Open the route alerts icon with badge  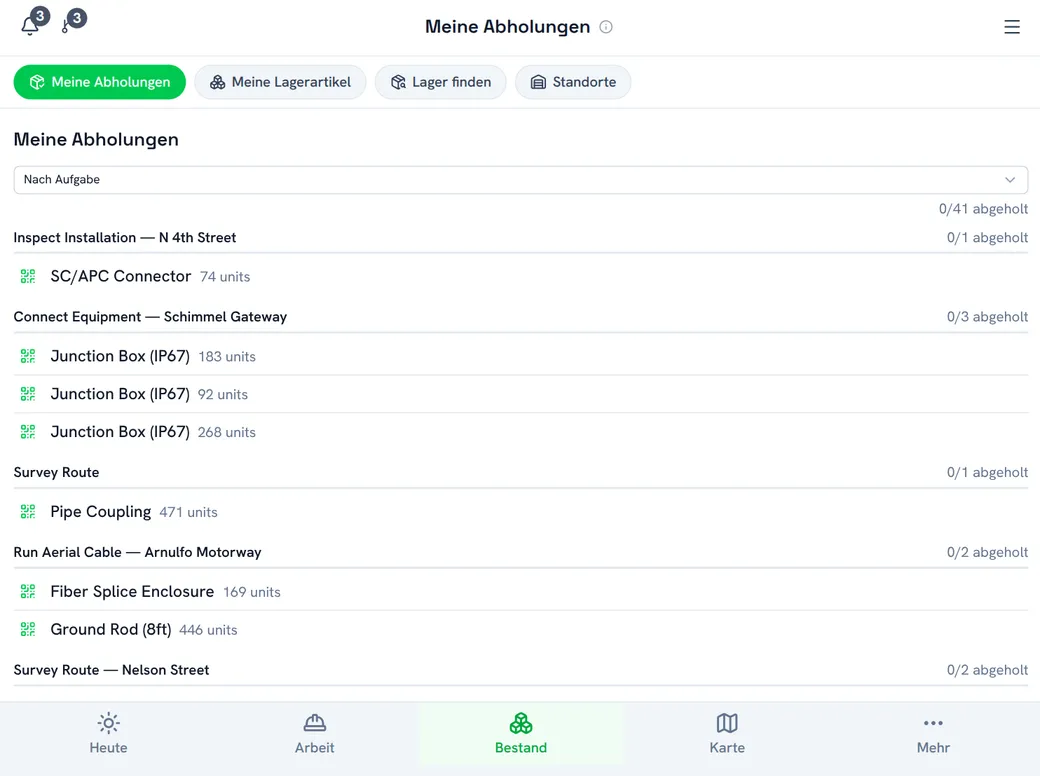click(x=66, y=25)
